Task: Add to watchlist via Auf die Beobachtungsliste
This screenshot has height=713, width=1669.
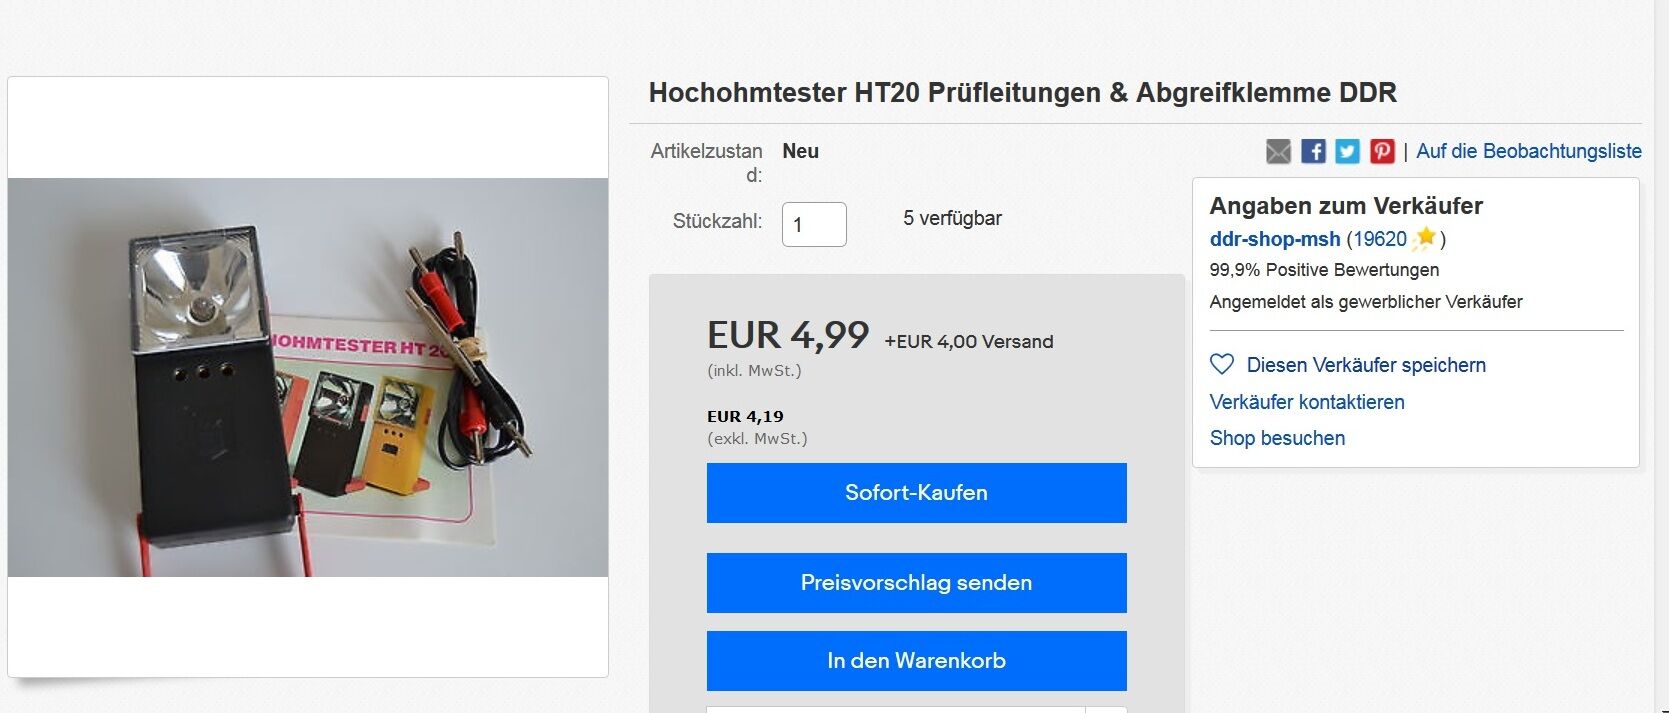Action: point(1529,151)
